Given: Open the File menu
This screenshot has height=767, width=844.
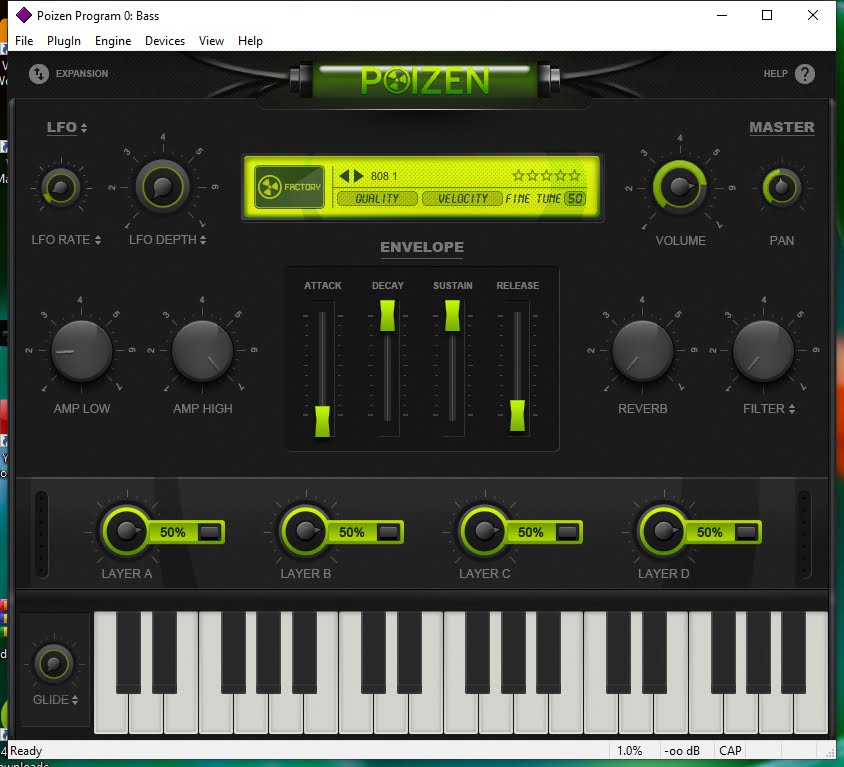Looking at the screenshot, I should 24,41.
